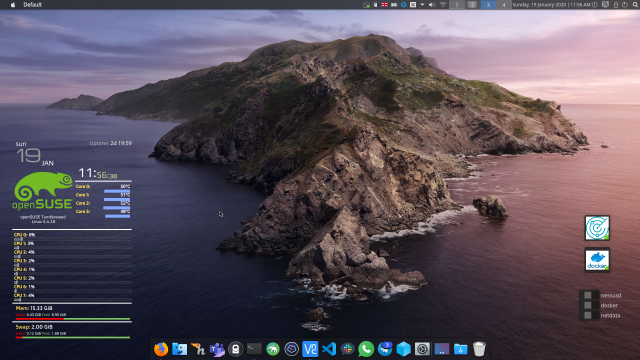The height and width of the screenshot is (360, 640).
Task: Open the Finder-style file manager icon
Action: pyautogui.click(x=180, y=349)
